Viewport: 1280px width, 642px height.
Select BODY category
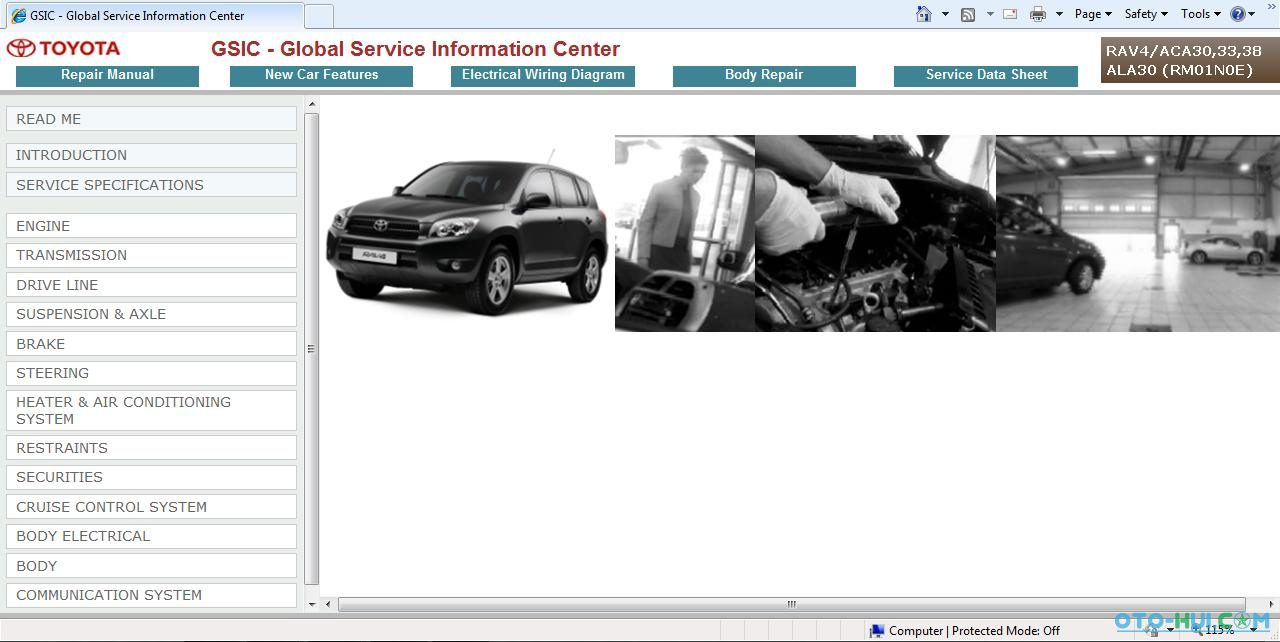pyautogui.click(x=151, y=566)
